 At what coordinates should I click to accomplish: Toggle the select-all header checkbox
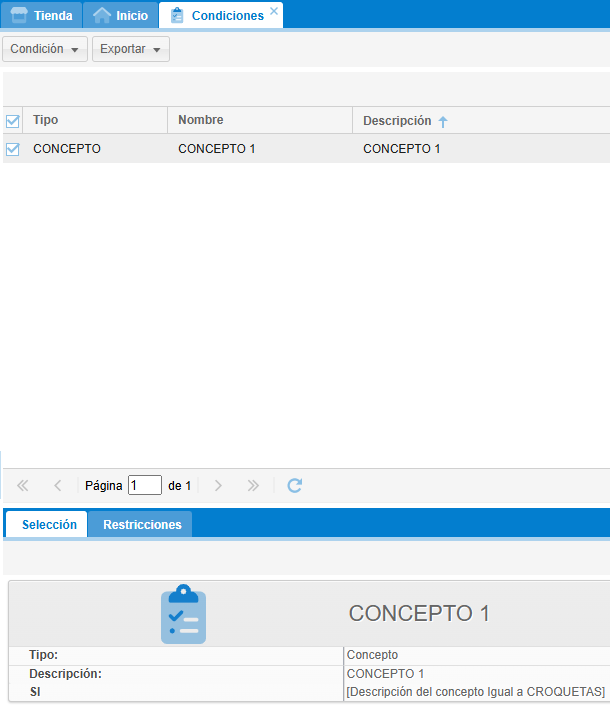pos(13,121)
